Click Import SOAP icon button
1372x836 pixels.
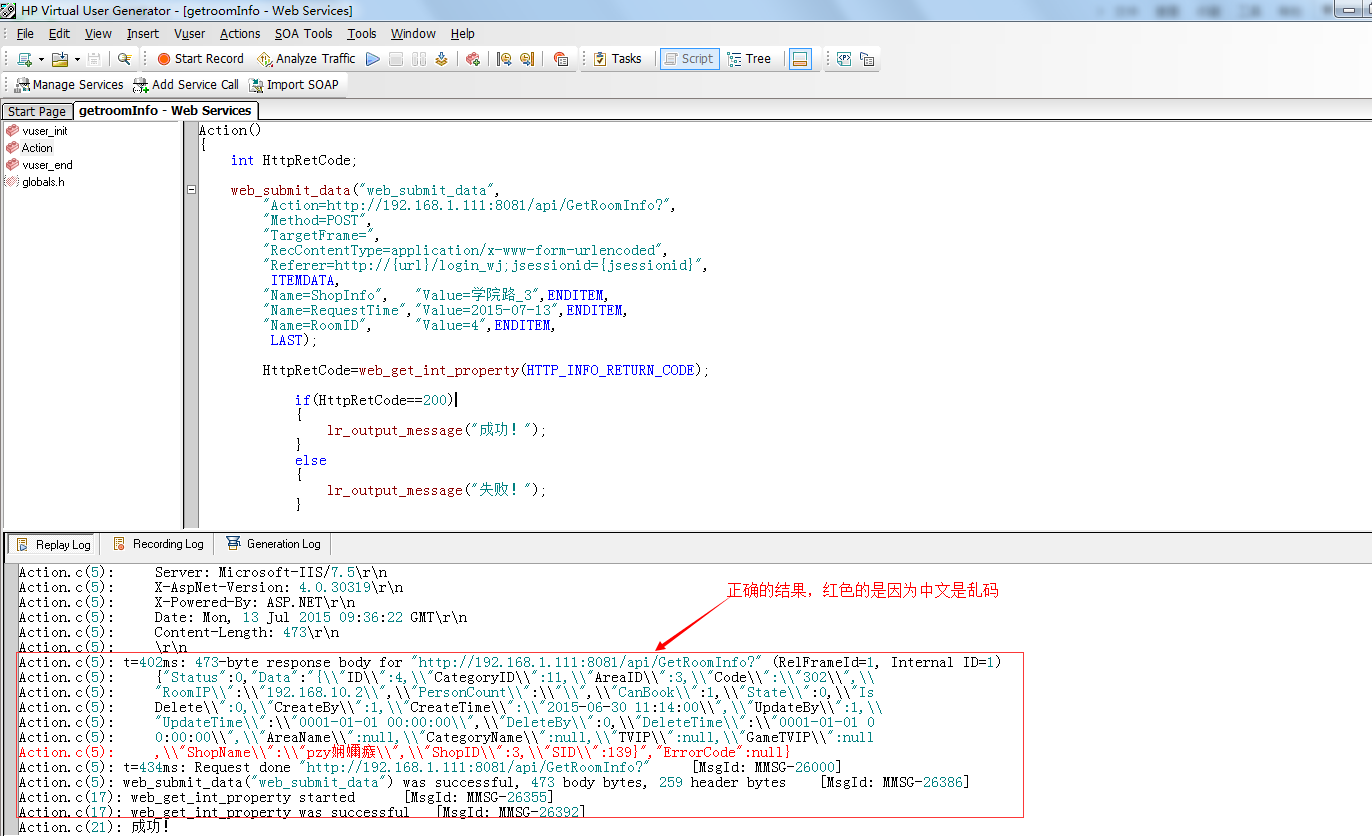coord(294,85)
